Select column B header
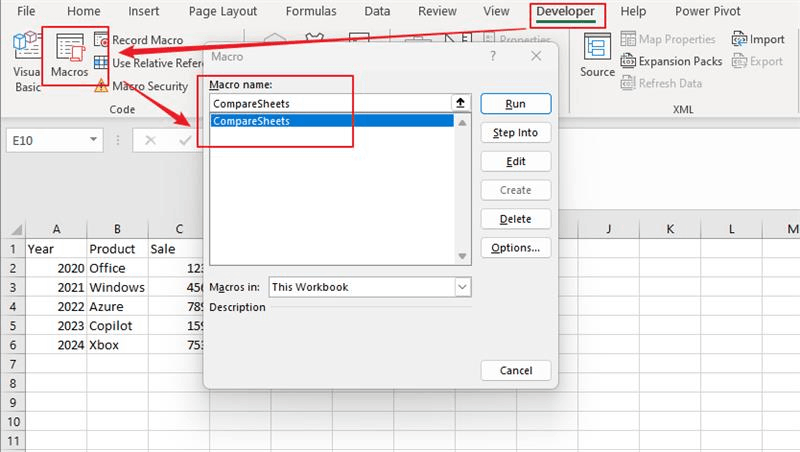 pos(117,229)
